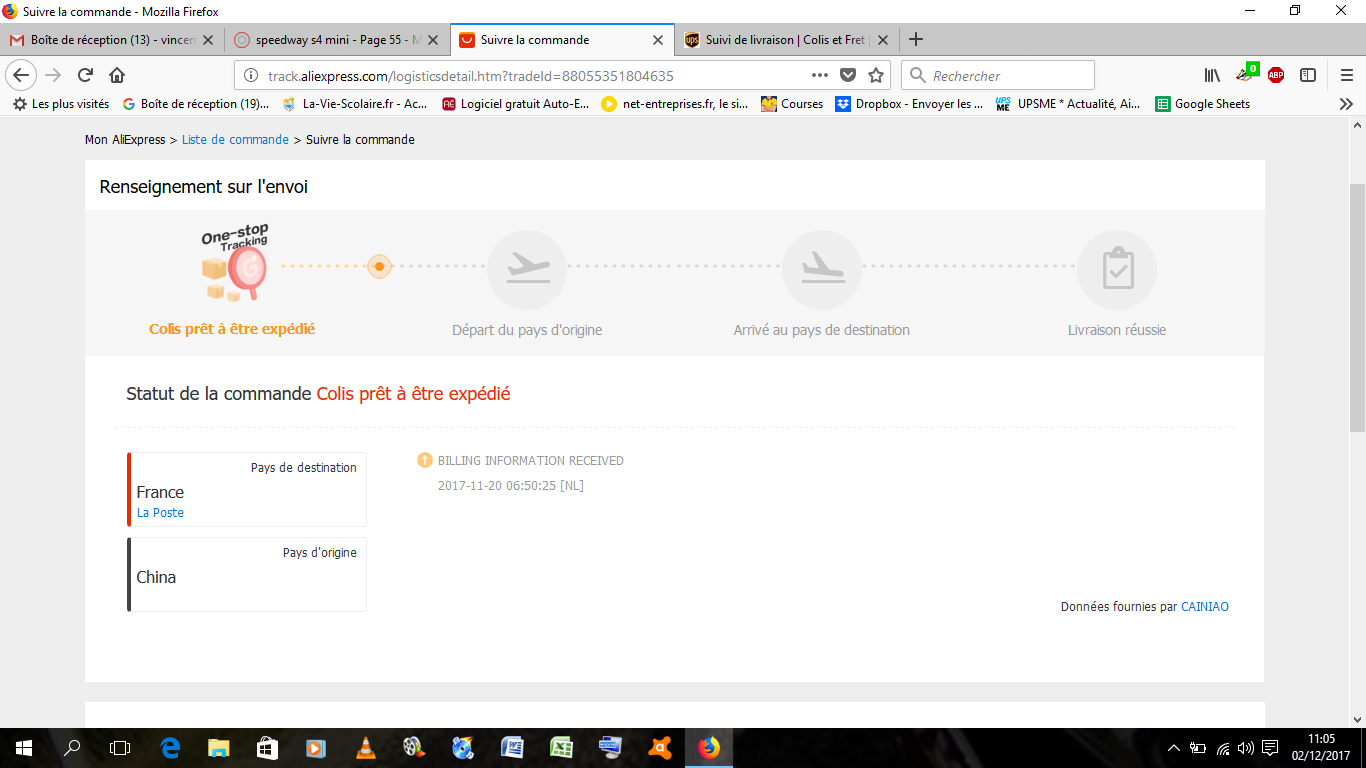This screenshot has height=768, width=1366.
Task: Select the Suivre la commande tab
Action: (561, 40)
